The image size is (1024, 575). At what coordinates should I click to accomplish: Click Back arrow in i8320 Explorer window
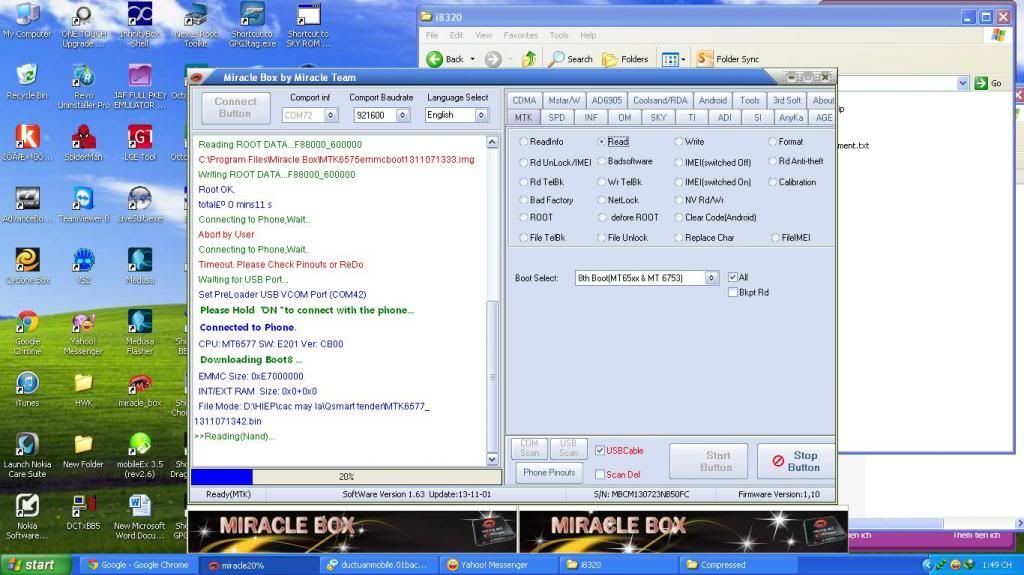(x=445, y=59)
